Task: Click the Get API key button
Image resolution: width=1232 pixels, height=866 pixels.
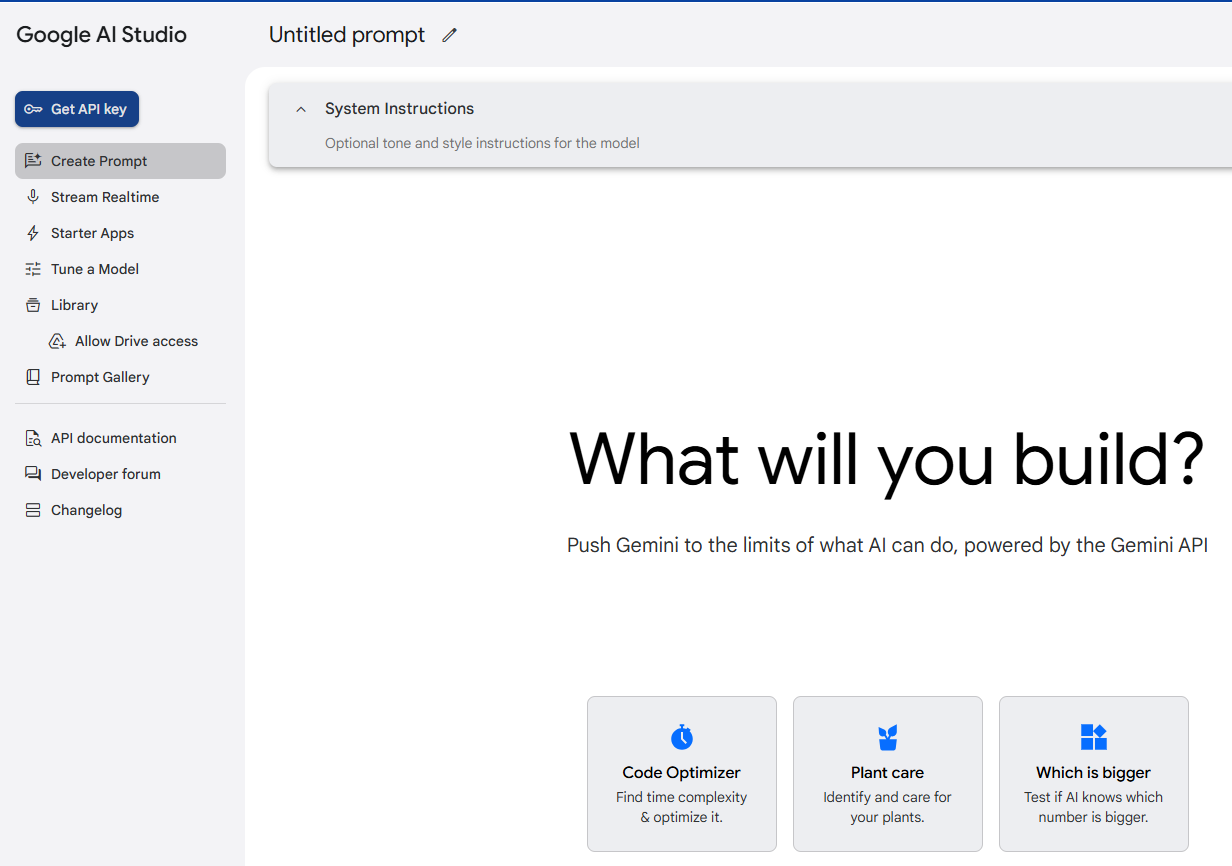Action: (77, 109)
